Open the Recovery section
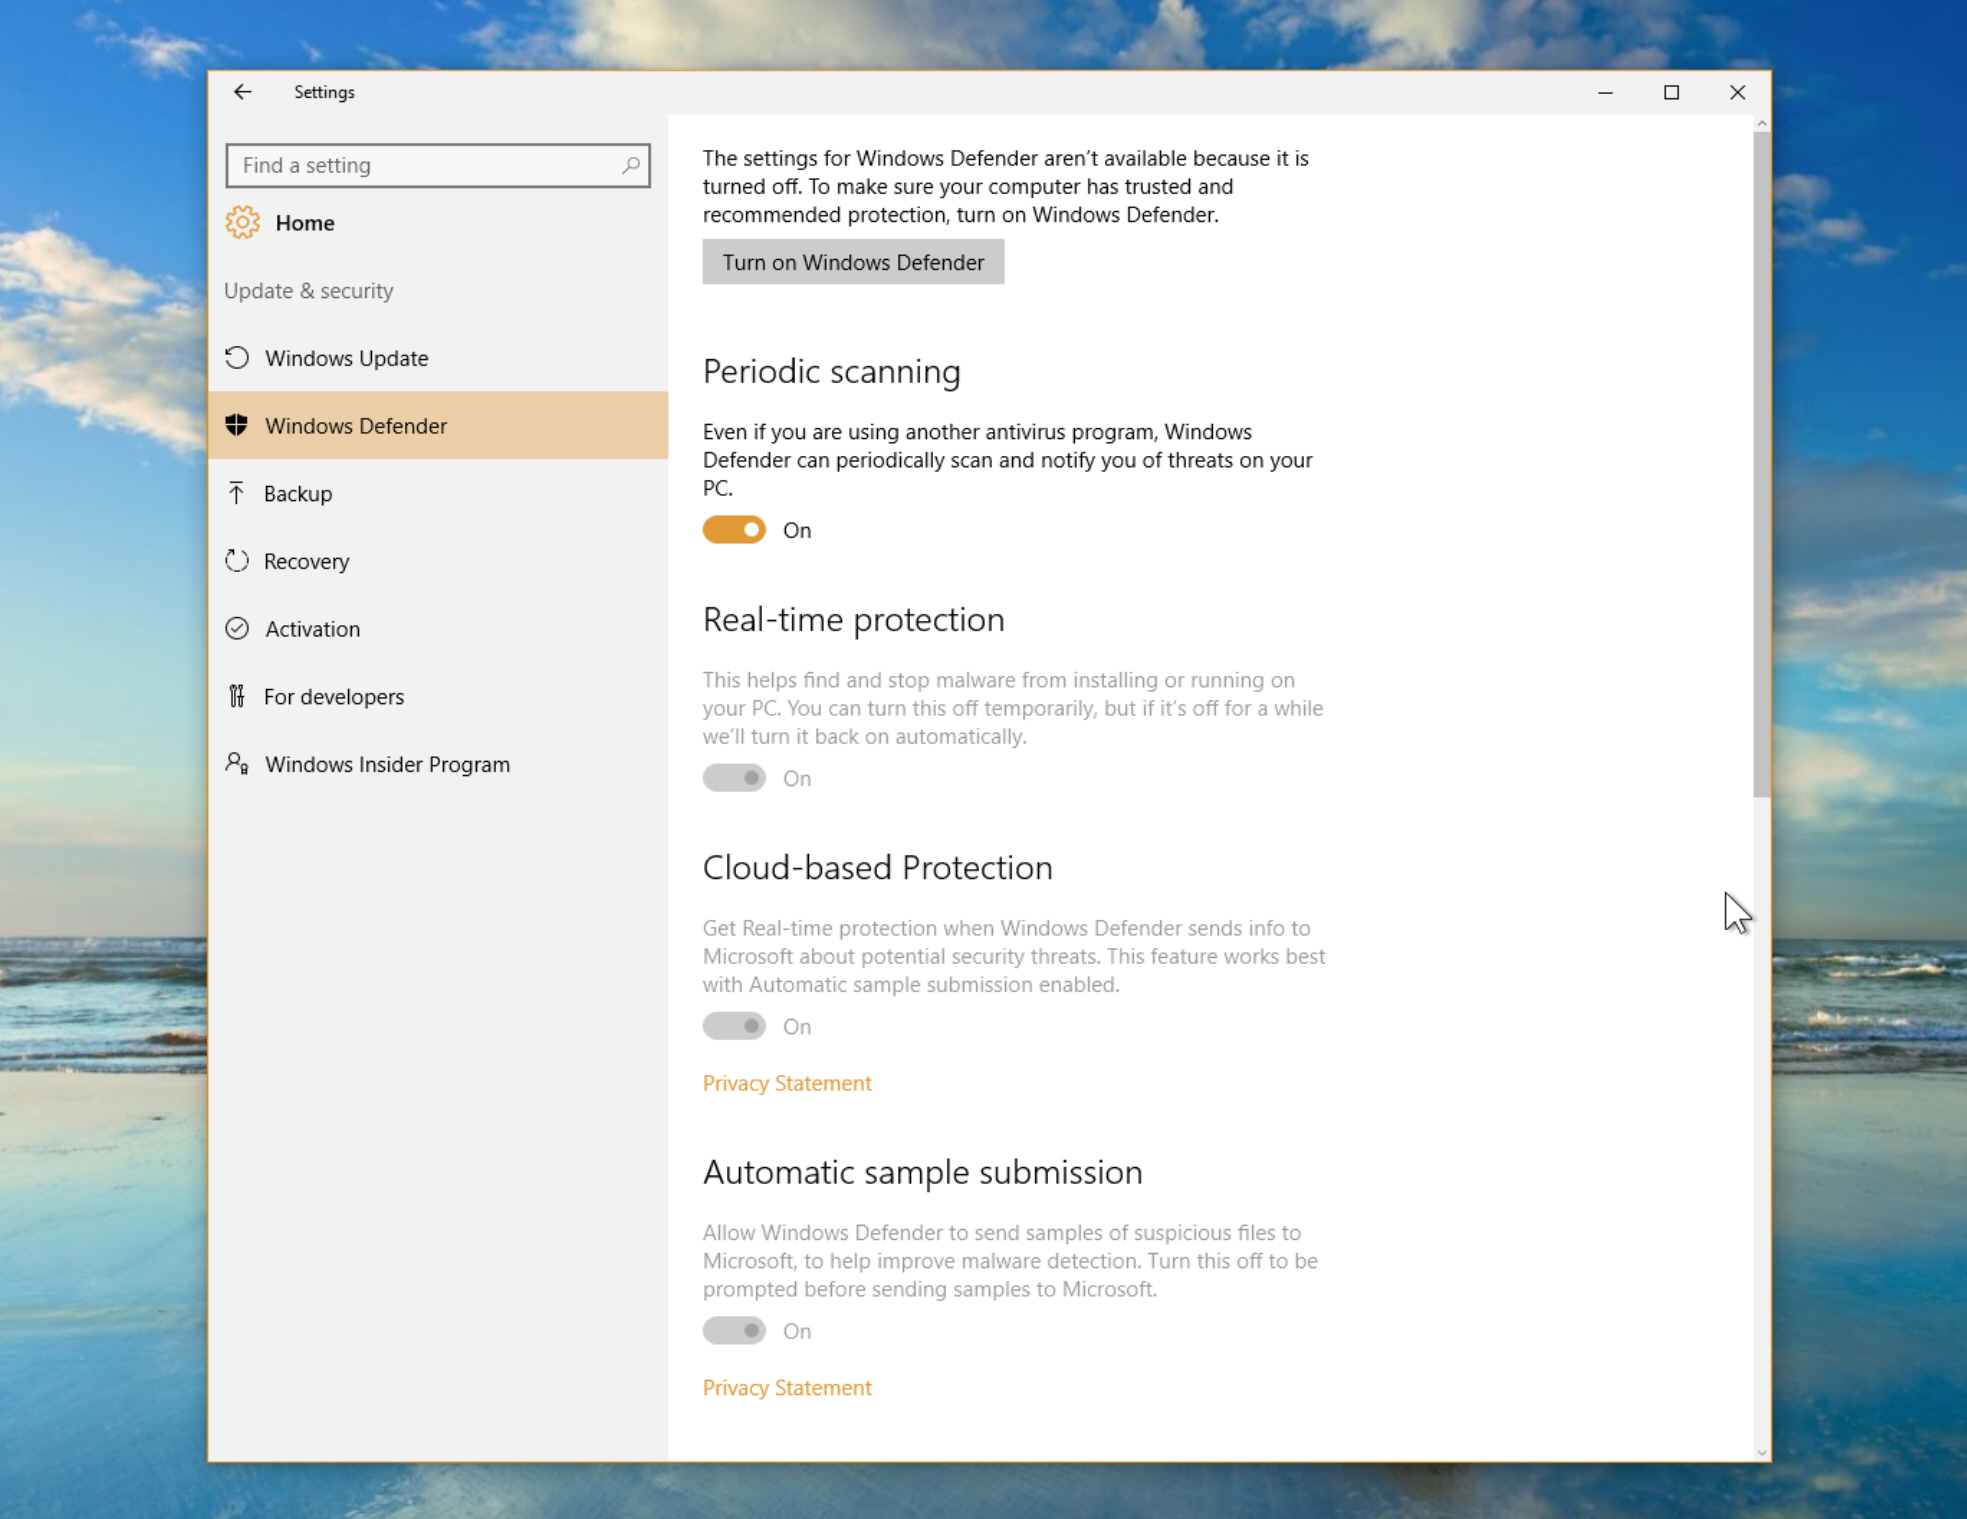This screenshot has height=1519, width=1967. pyautogui.click(x=438, y=561)
